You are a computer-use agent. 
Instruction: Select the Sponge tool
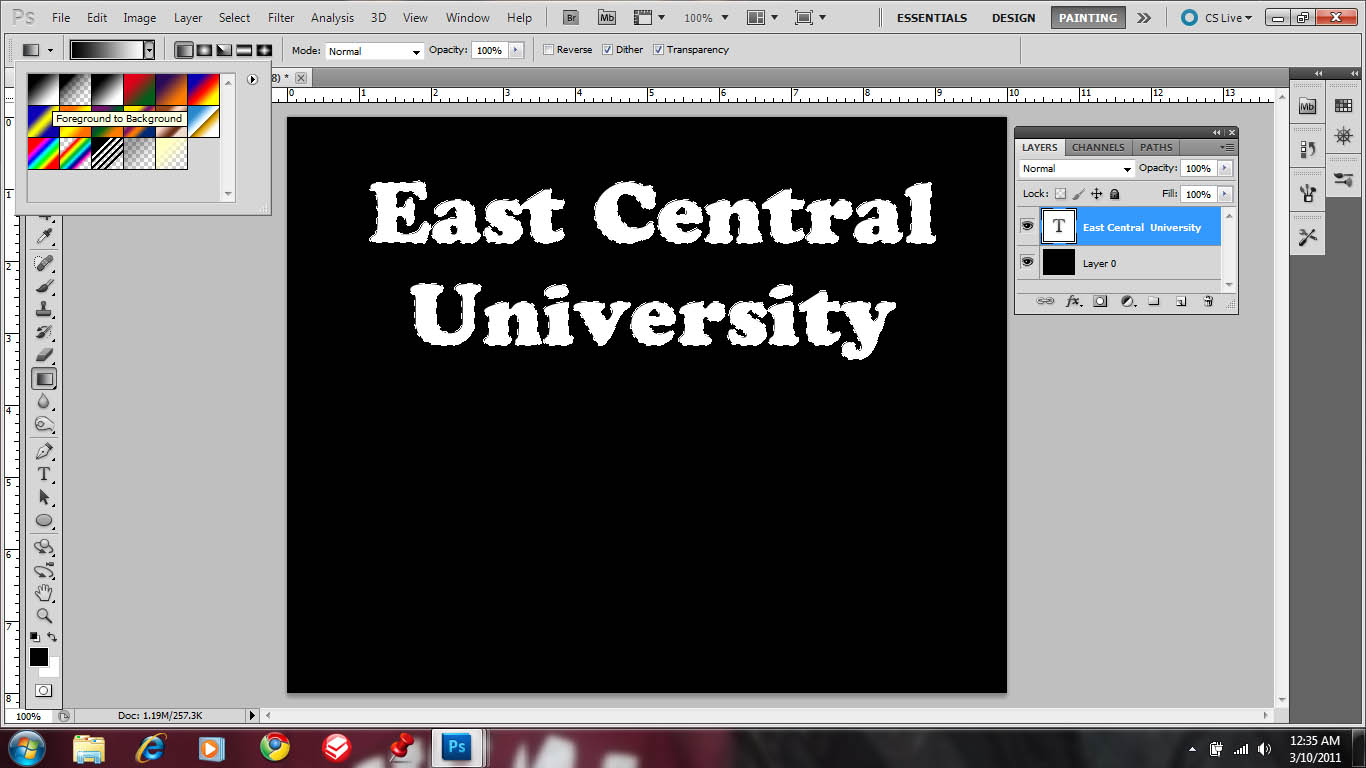coord(44,425)
